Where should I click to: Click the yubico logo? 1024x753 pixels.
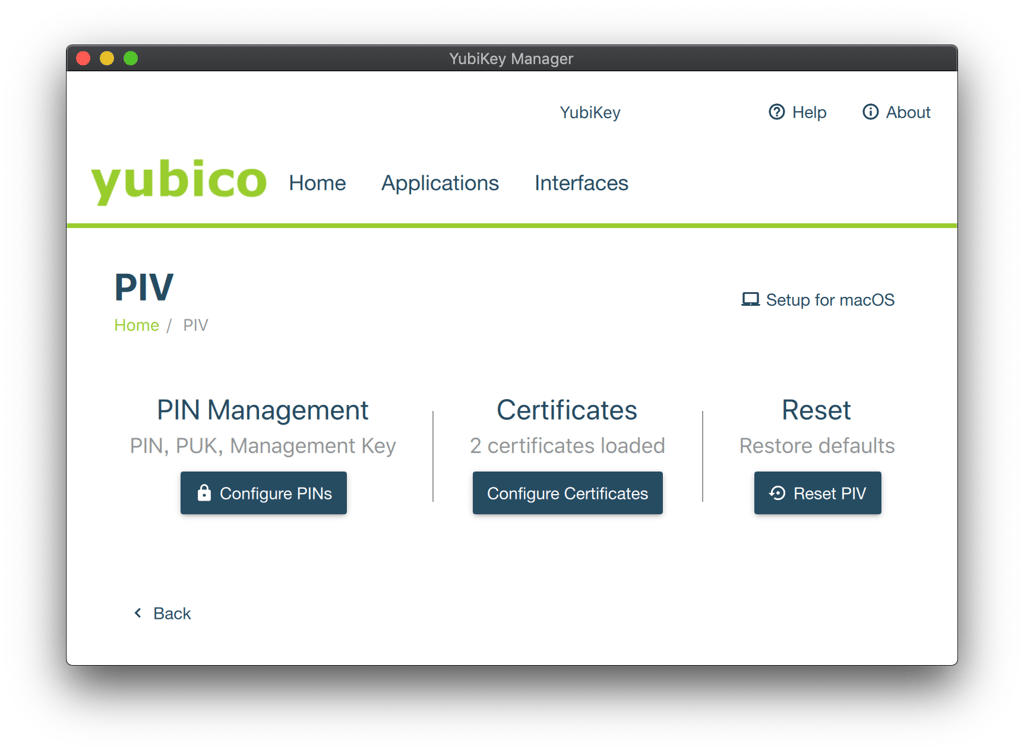[179, 182]
